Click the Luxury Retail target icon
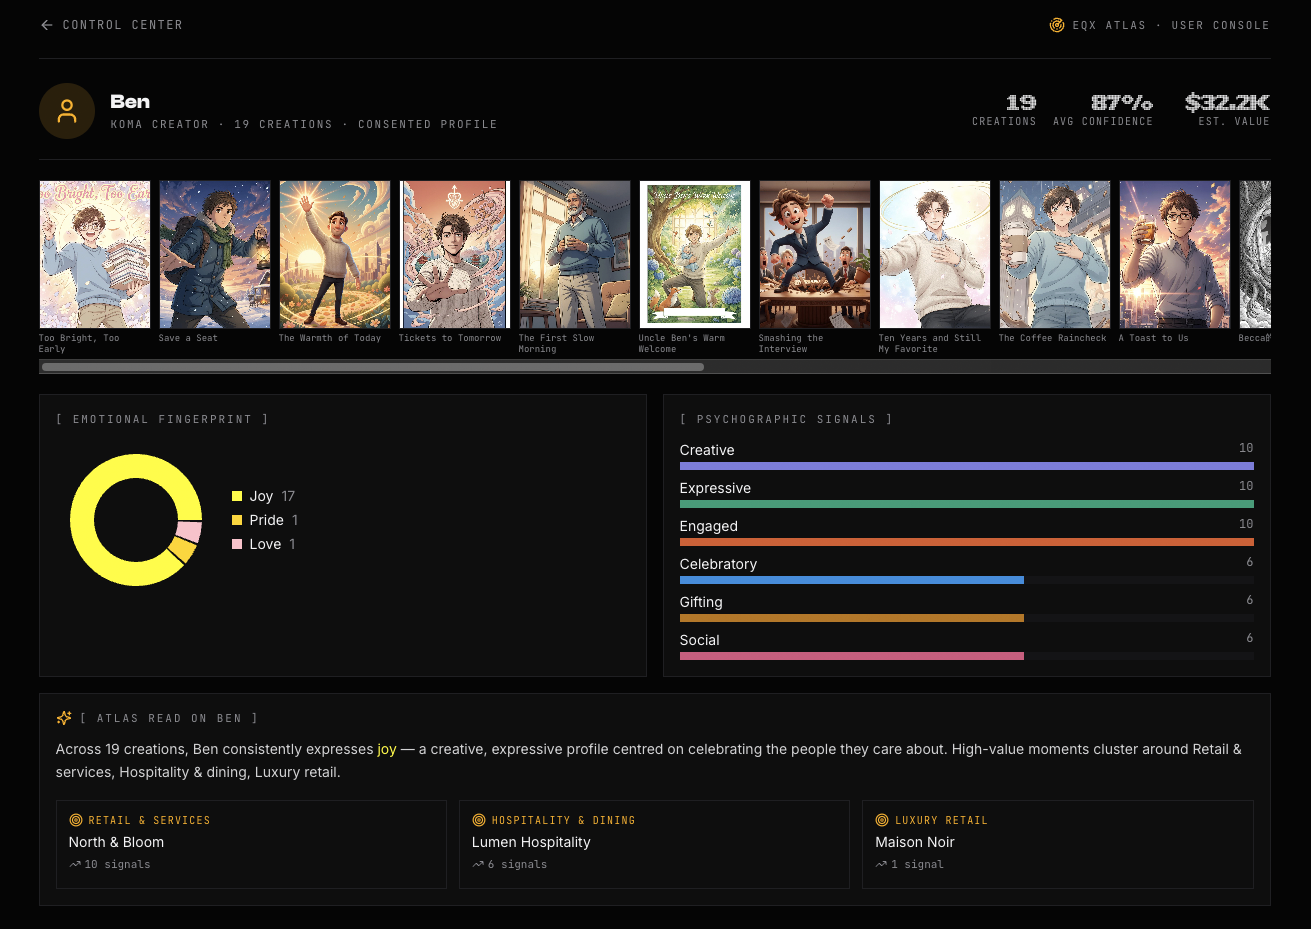Screen dimensions: 1311x929 tap(882, 820)
